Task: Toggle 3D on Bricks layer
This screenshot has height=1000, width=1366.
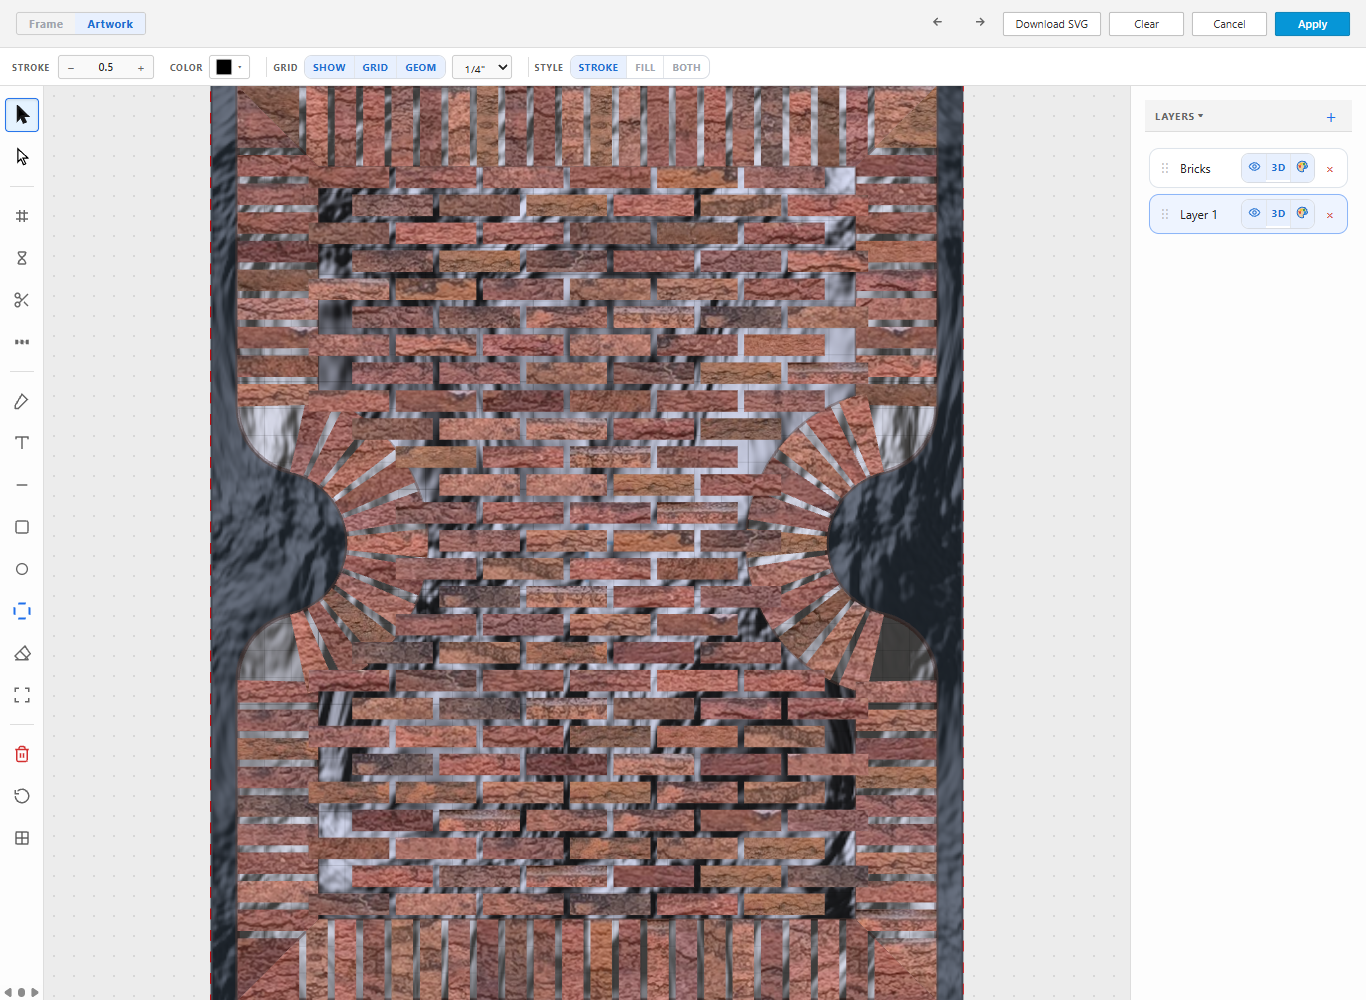Action: tap(1278, 167)
